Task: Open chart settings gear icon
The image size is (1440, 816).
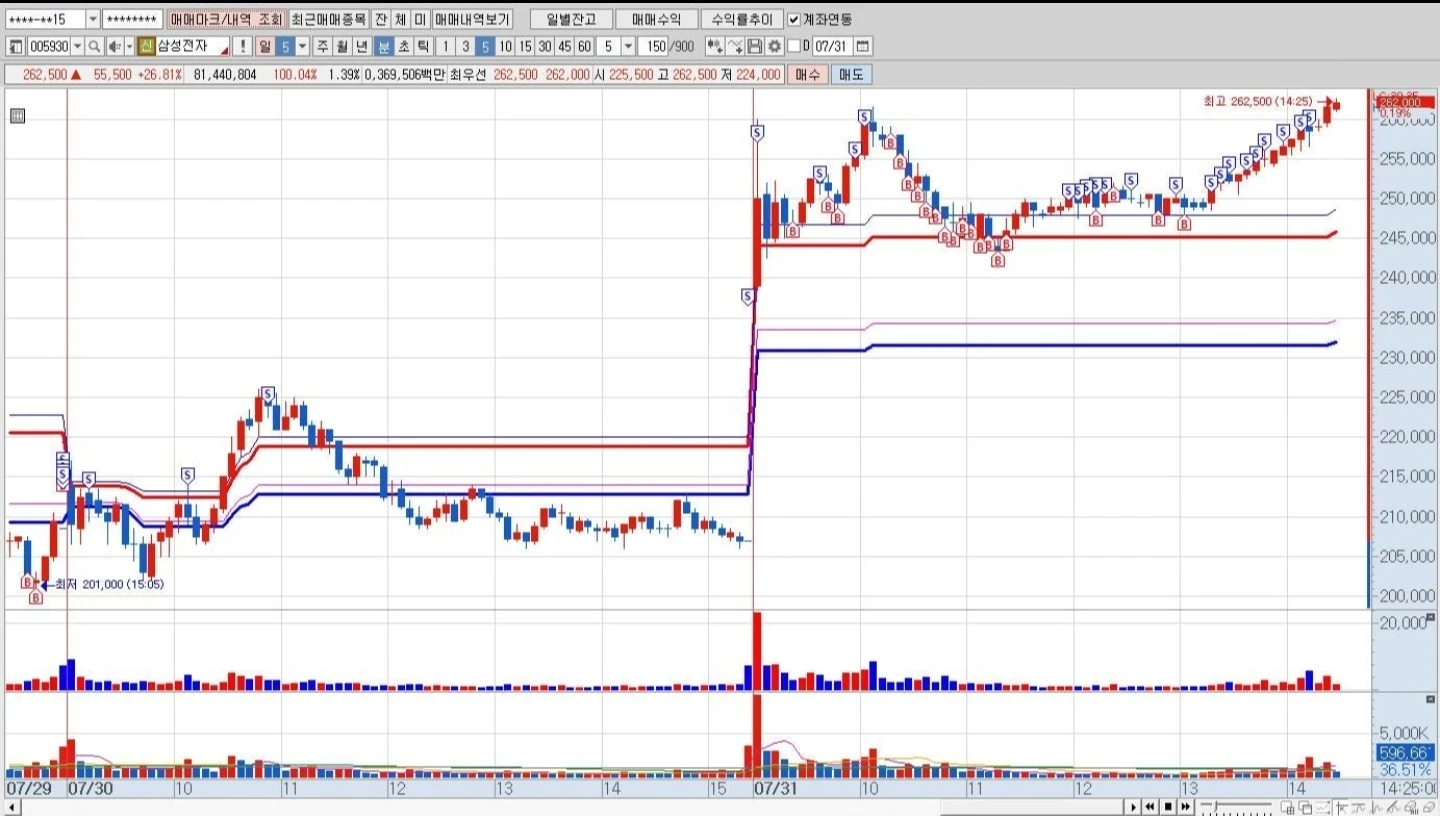Action: click(774, 46)
